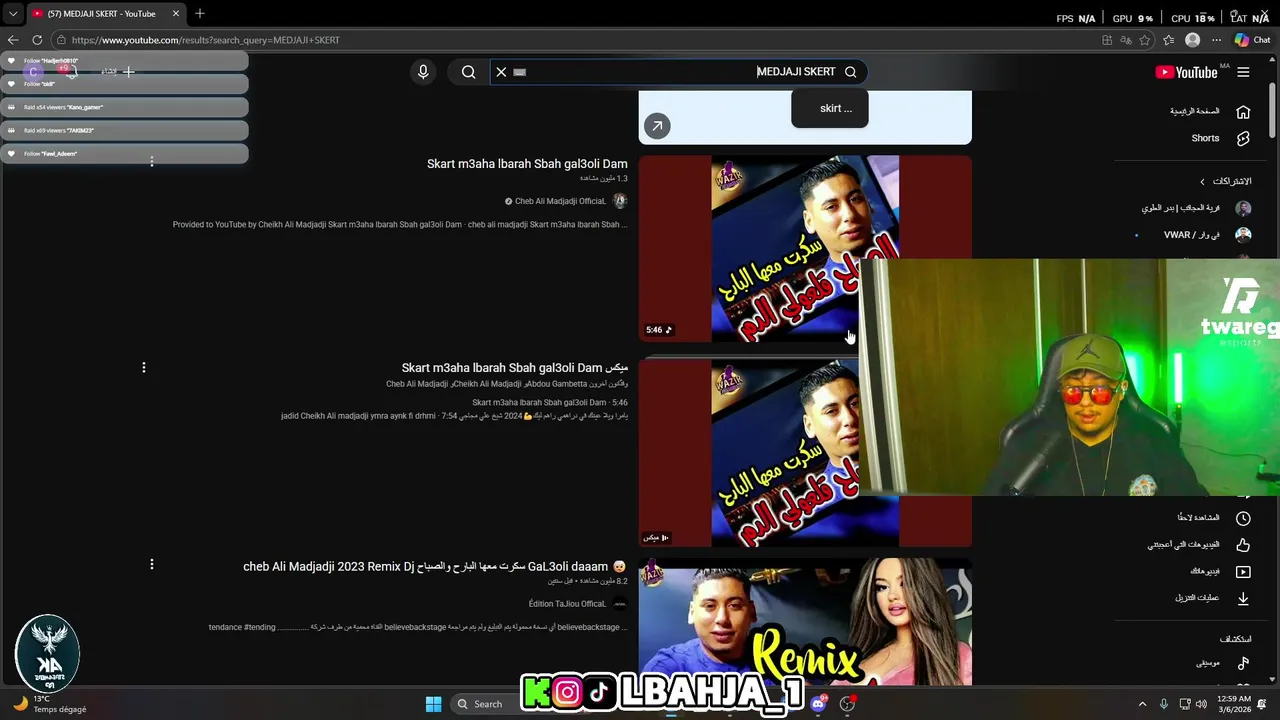Open weather widget showing 13°C
This screenshot has width=1280, height=720.
tap(50, 704)
